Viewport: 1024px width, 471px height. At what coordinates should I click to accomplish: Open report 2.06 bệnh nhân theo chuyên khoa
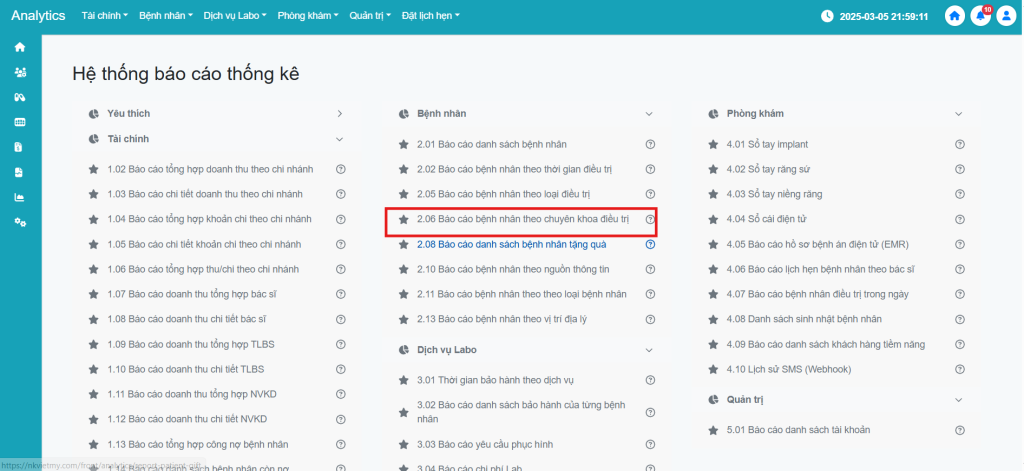point(522,219)
